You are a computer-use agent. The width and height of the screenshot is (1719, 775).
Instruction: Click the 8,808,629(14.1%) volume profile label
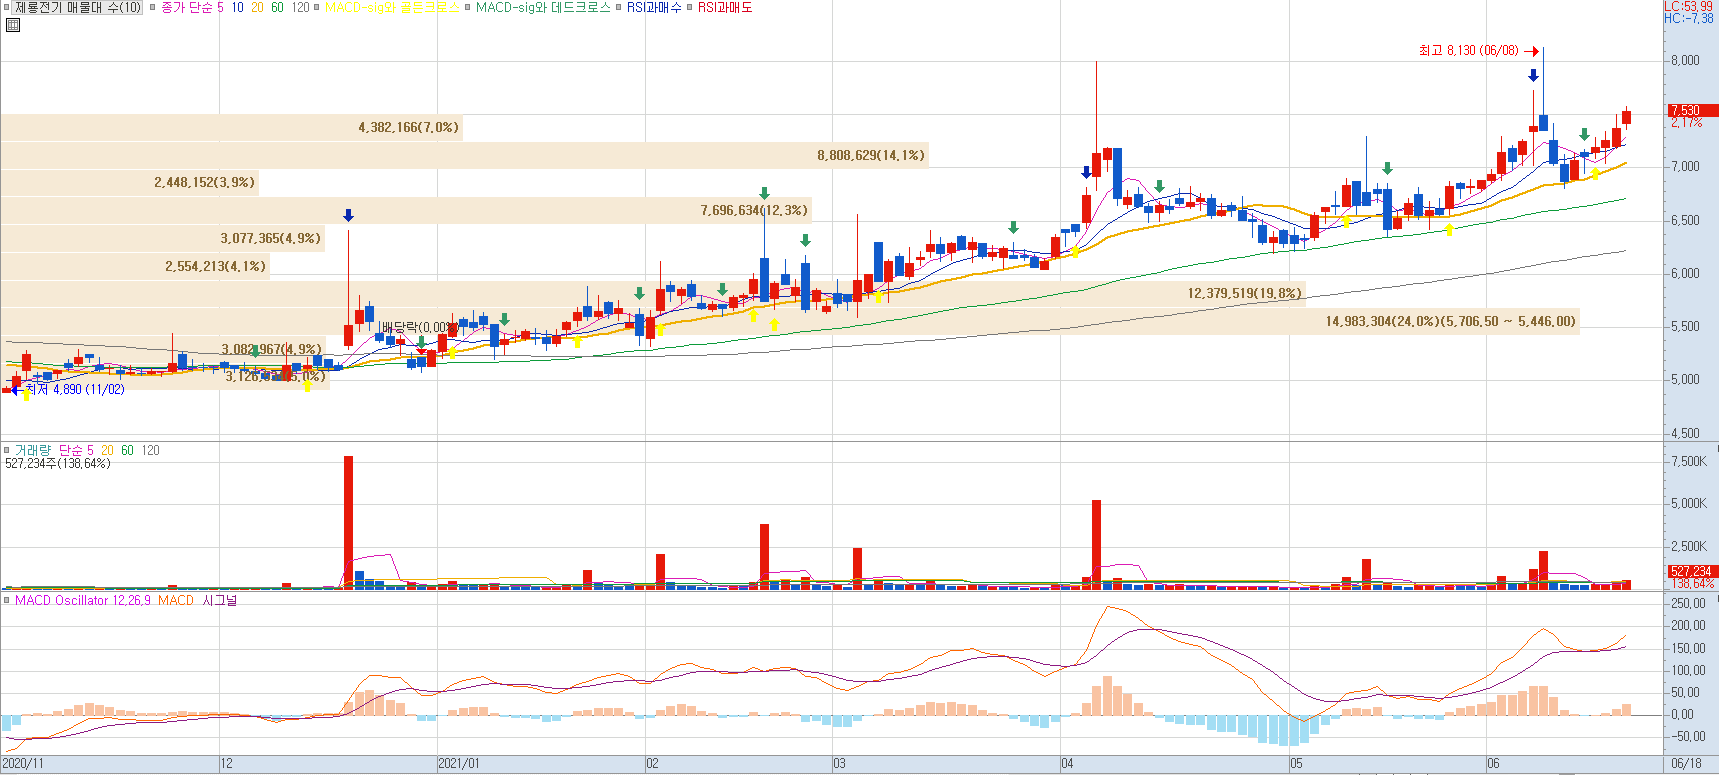click(x=870, y=155)
